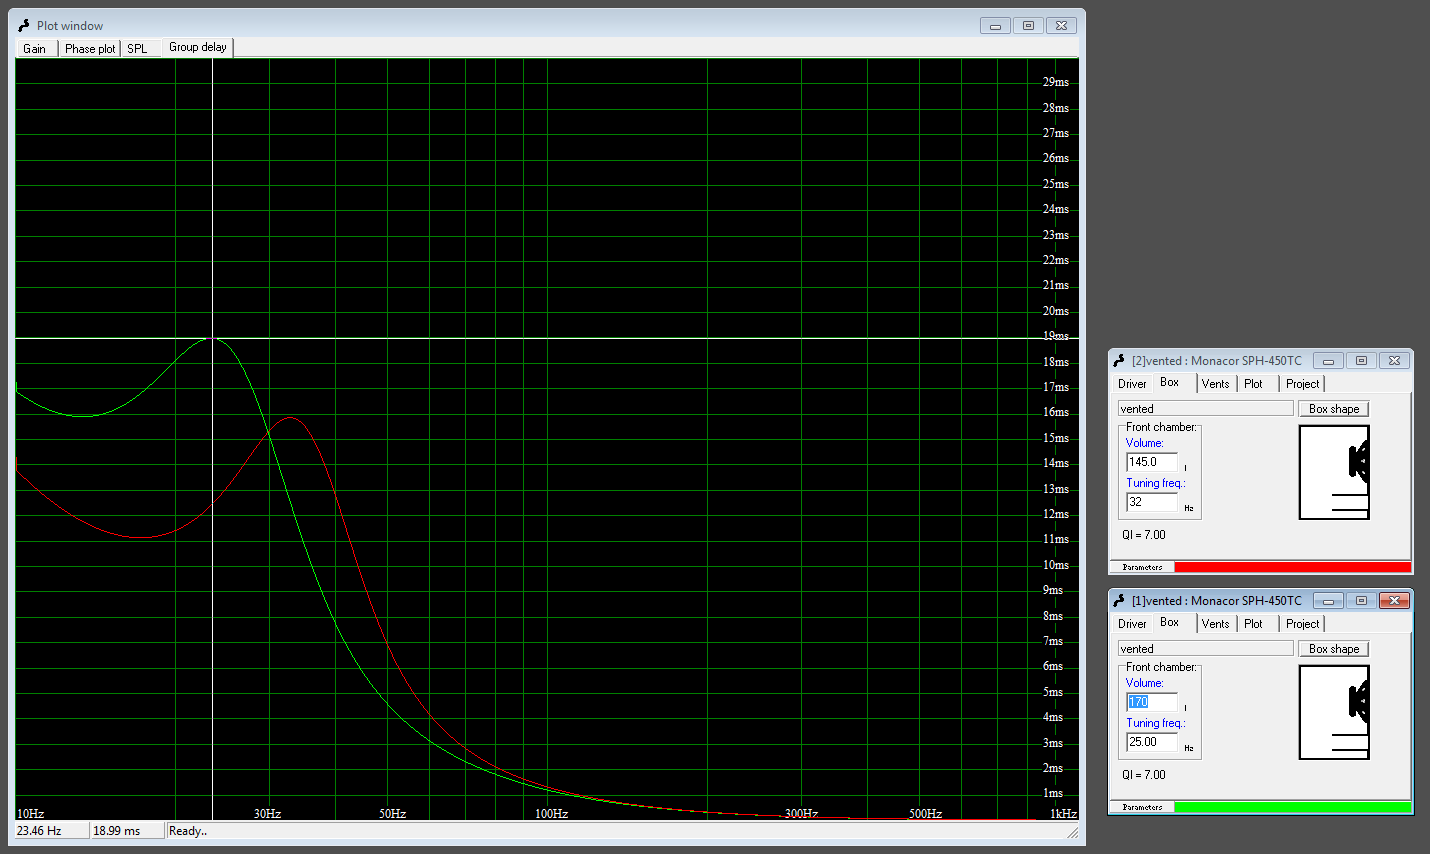Click the Plot window title icon
This screenshot has height=854, width=1430.
tap(24, 25)
